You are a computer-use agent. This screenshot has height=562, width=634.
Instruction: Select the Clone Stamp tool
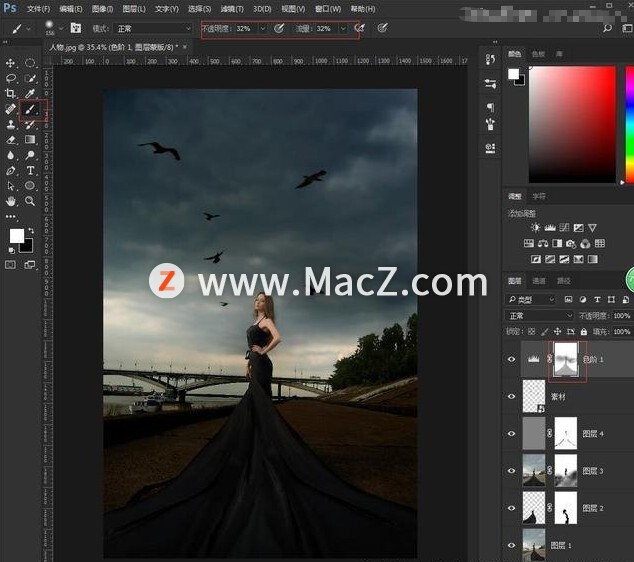[10, 125]
